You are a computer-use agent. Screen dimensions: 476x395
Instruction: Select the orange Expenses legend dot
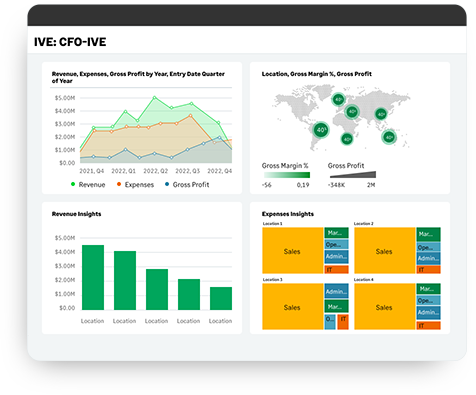click(119, 184)
